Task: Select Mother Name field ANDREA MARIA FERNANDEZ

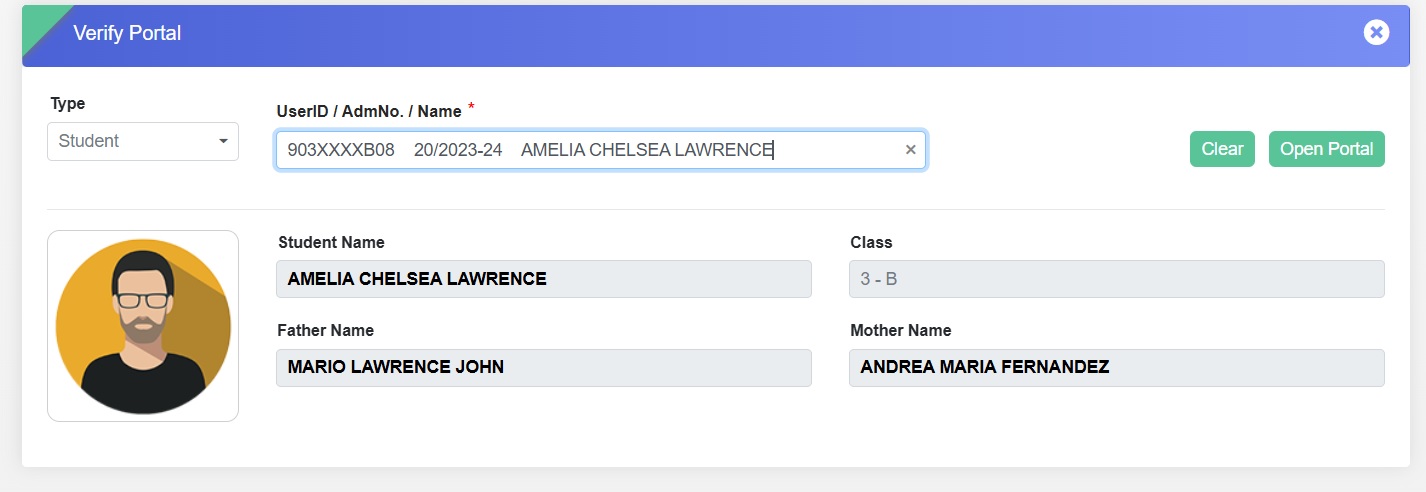Action: [x=1116, y=367]
